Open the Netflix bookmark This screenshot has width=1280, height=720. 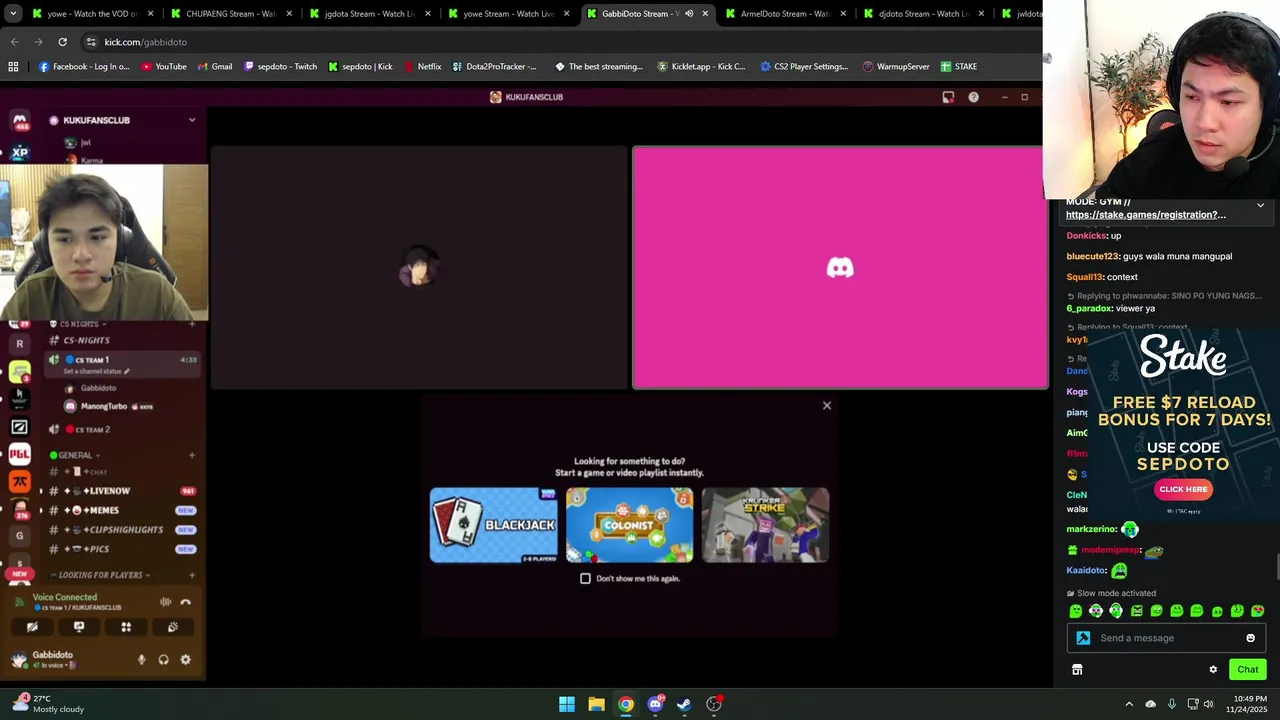point(423,67)
